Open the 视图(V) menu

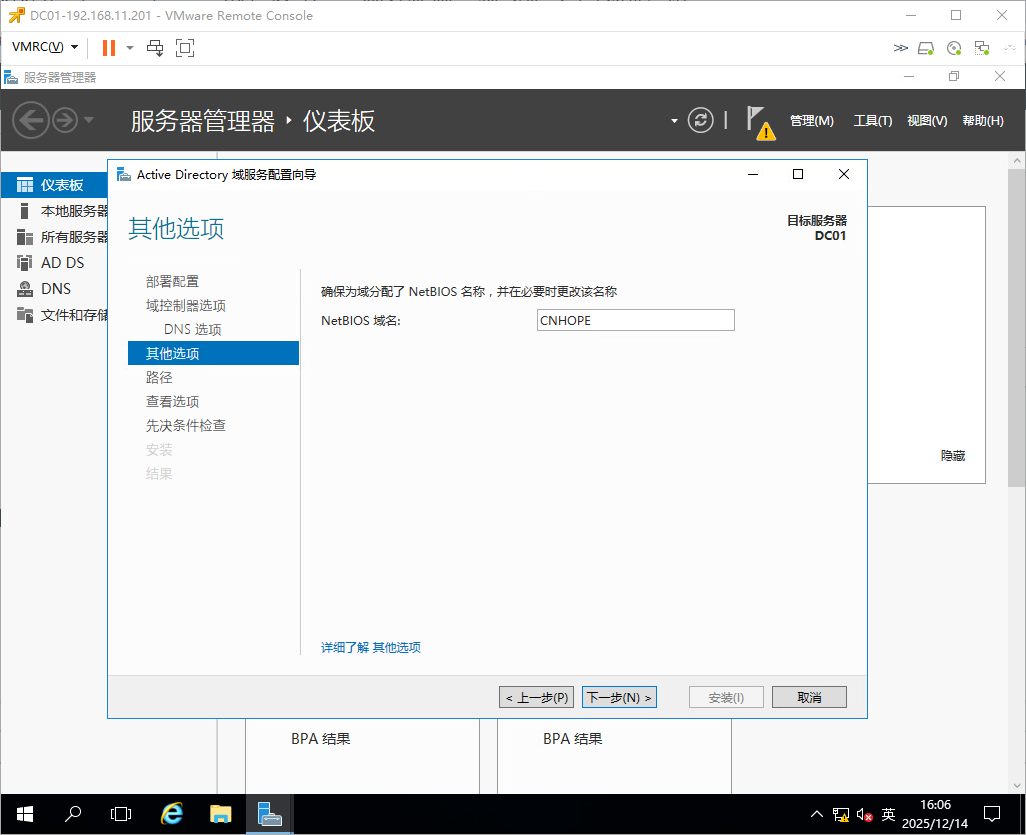point(927,120)
